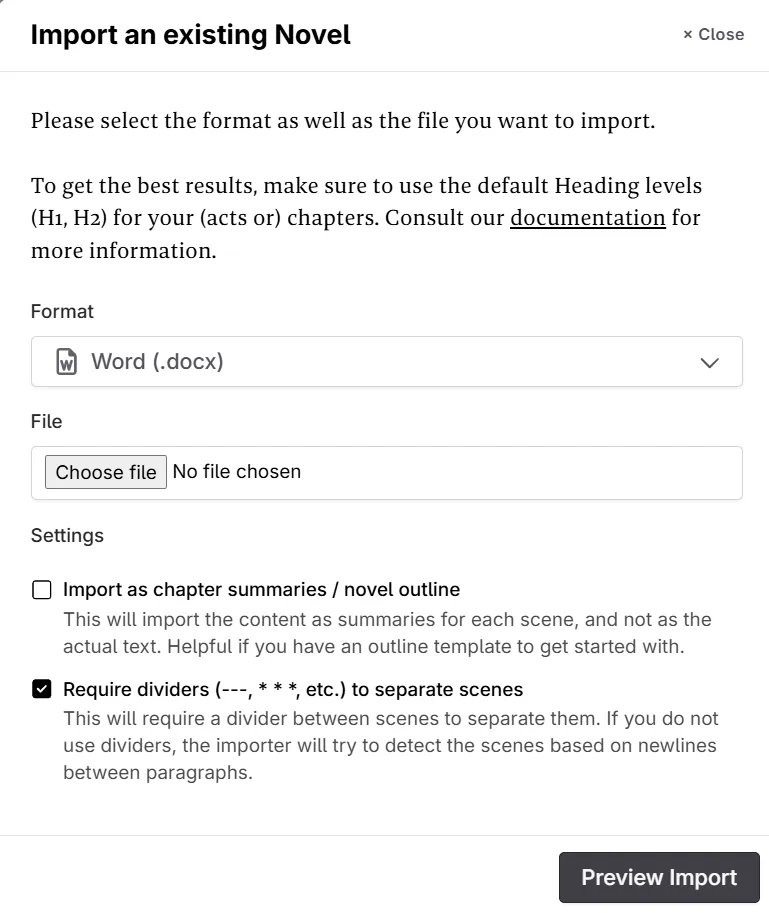Disable require dividers to separate scenes
This screenshot has height=913, width=769.
(x=41, y=690)
